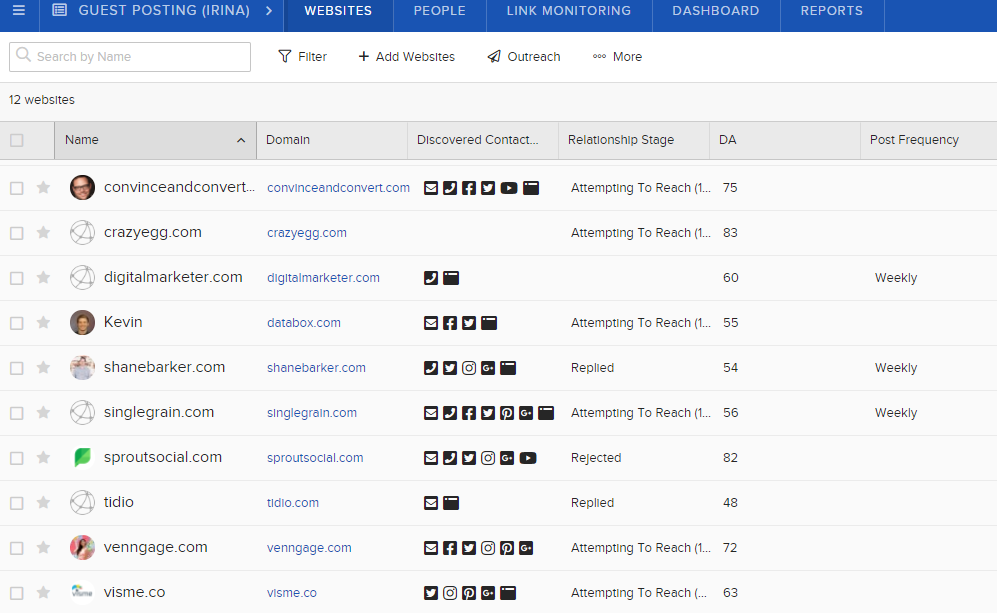
Task: Click the phone icon for digitalmarketer.com
Action: pyautogui.click(x=431, y=278)
